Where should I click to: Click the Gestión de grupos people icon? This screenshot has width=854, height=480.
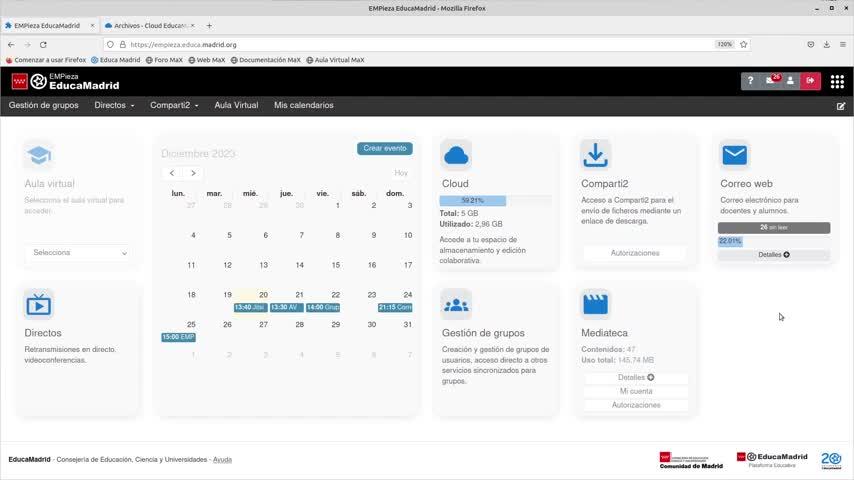click(456, 305)
